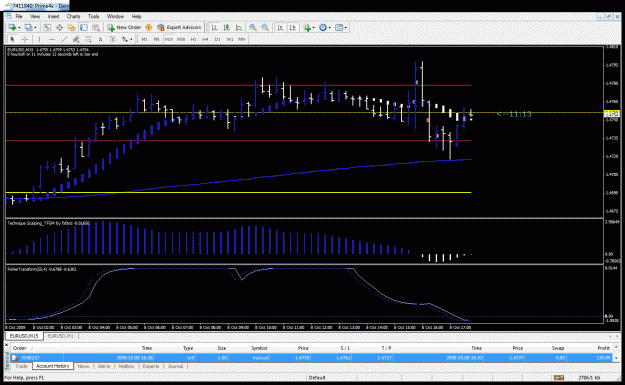Screen dimensions: 625x385
Task: Switch chart to line chart view
Action: (239, 27)
